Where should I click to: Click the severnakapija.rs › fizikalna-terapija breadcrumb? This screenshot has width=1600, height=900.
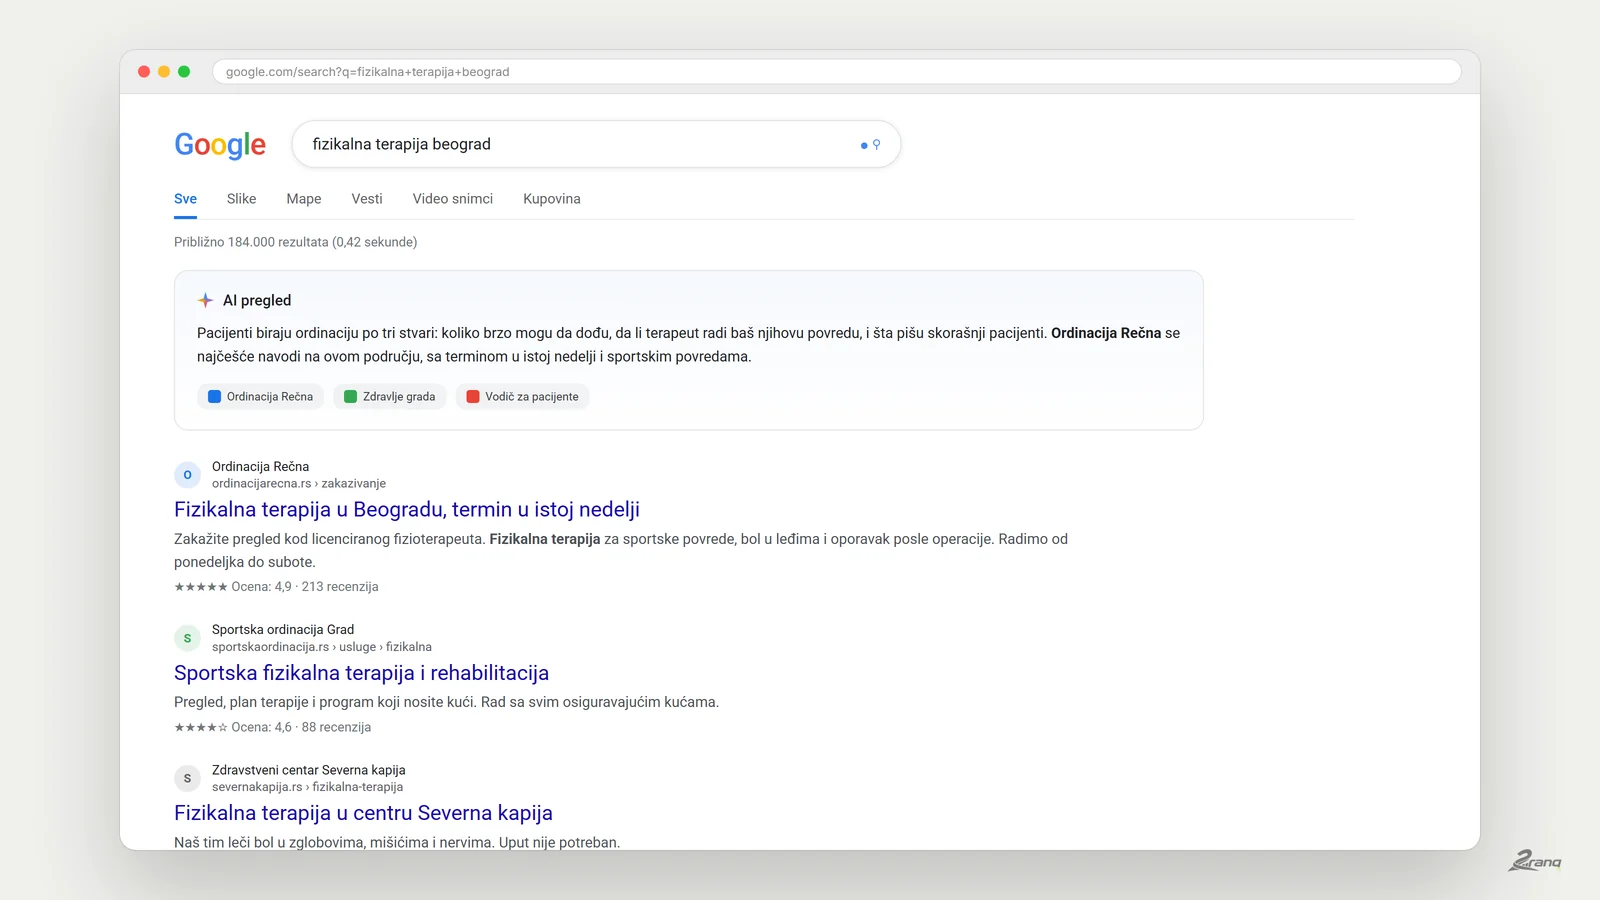pos(307,787)
